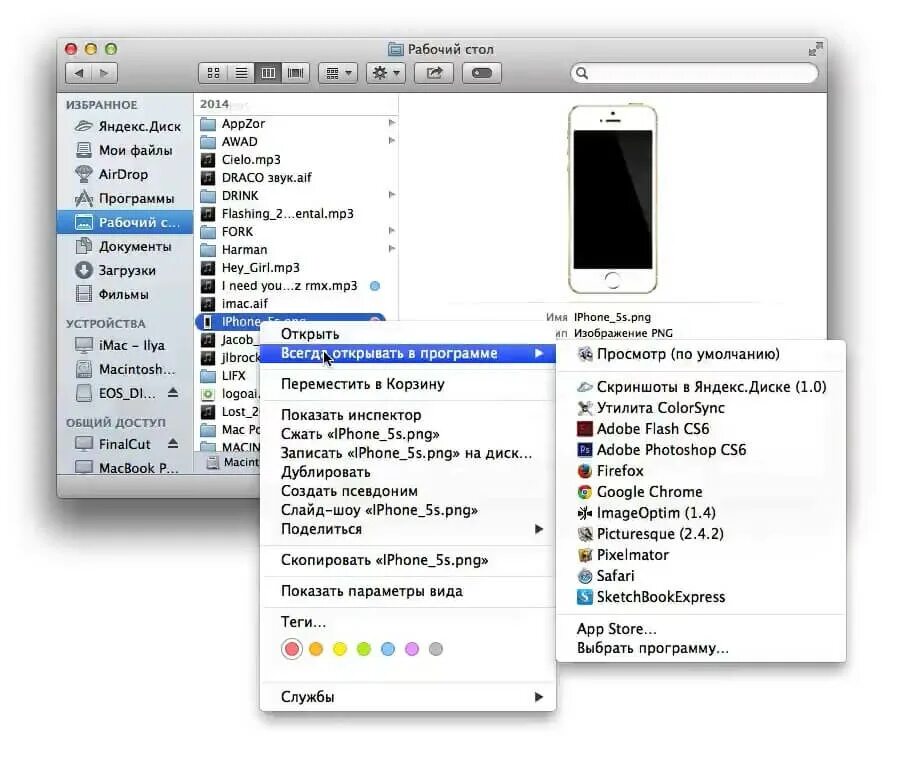
Task: Click the iPhone preview image
Action: click(x=612, y=199)
